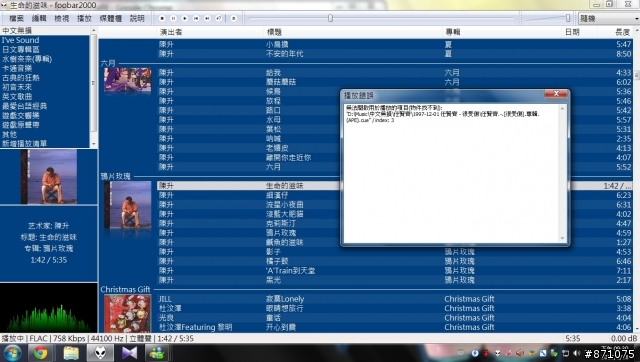640x362 pixels.
Task: Select the track 'A'Train到天堂
Action: (394, 271)
